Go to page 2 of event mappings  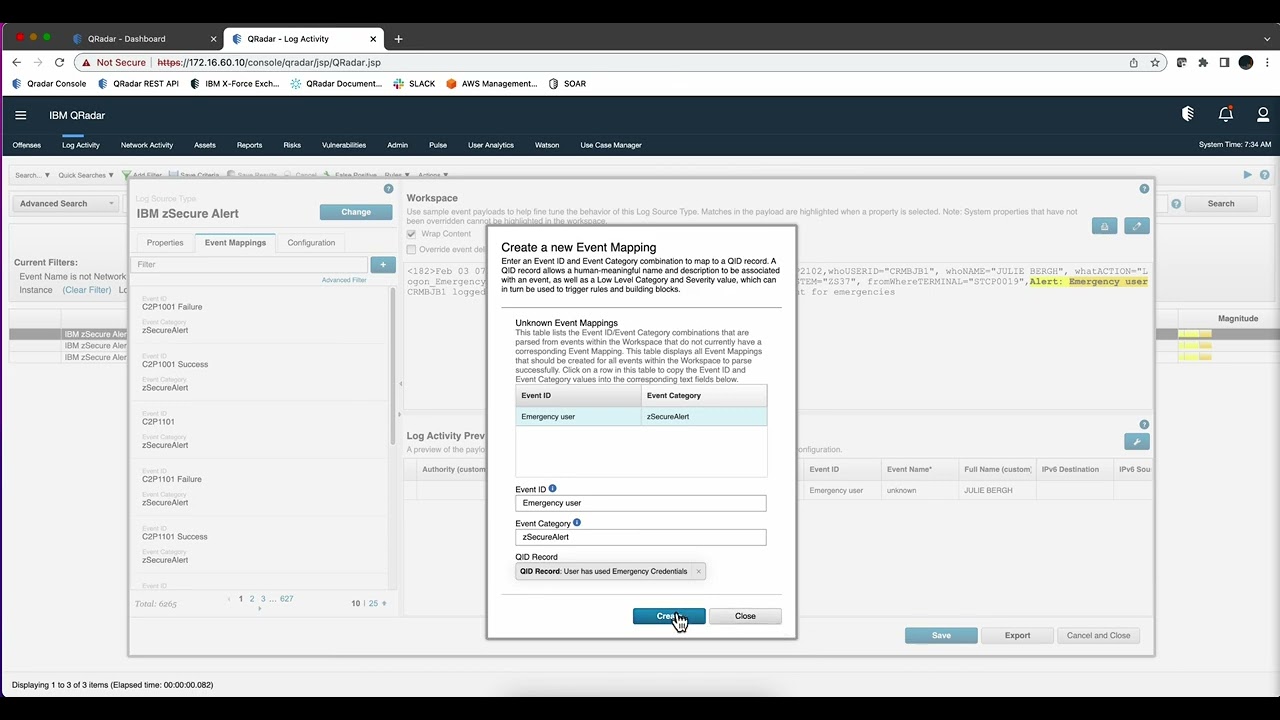(x=251, y=599)
